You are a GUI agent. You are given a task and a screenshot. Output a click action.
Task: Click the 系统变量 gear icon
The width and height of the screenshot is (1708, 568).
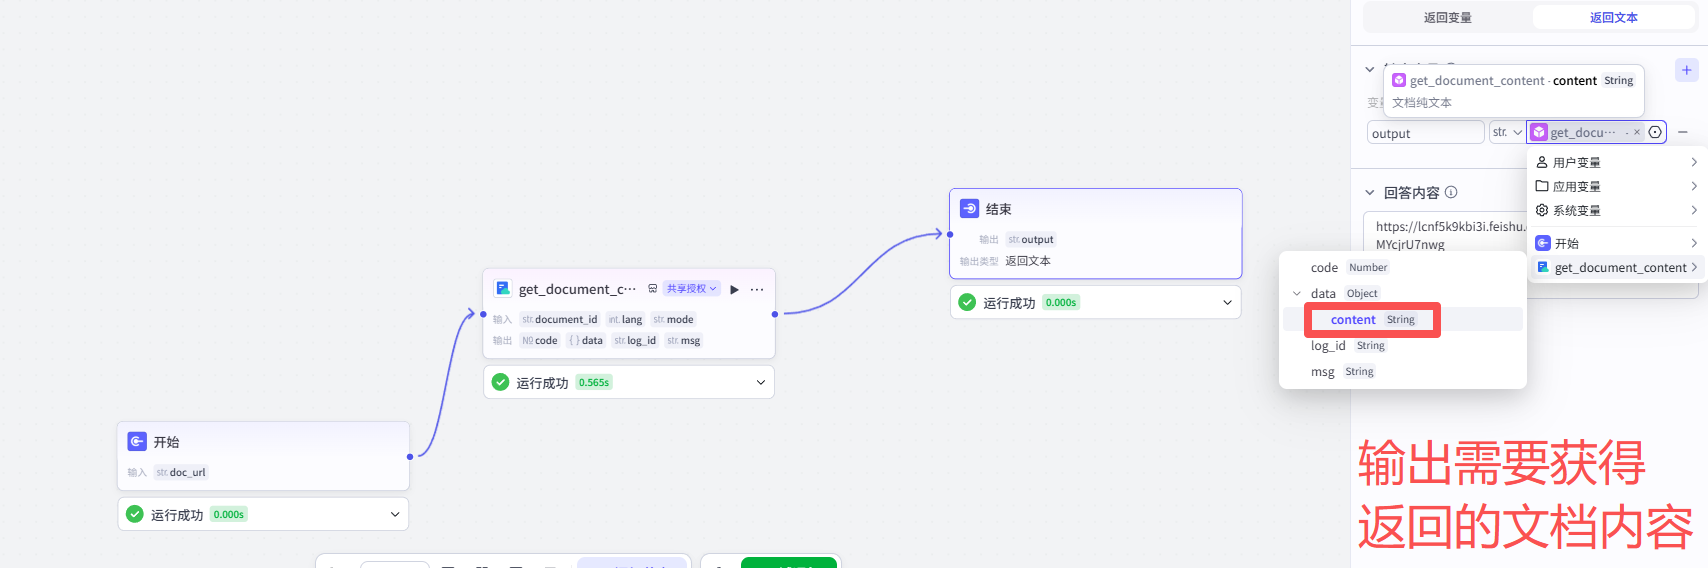click(x=1542, y=210)
